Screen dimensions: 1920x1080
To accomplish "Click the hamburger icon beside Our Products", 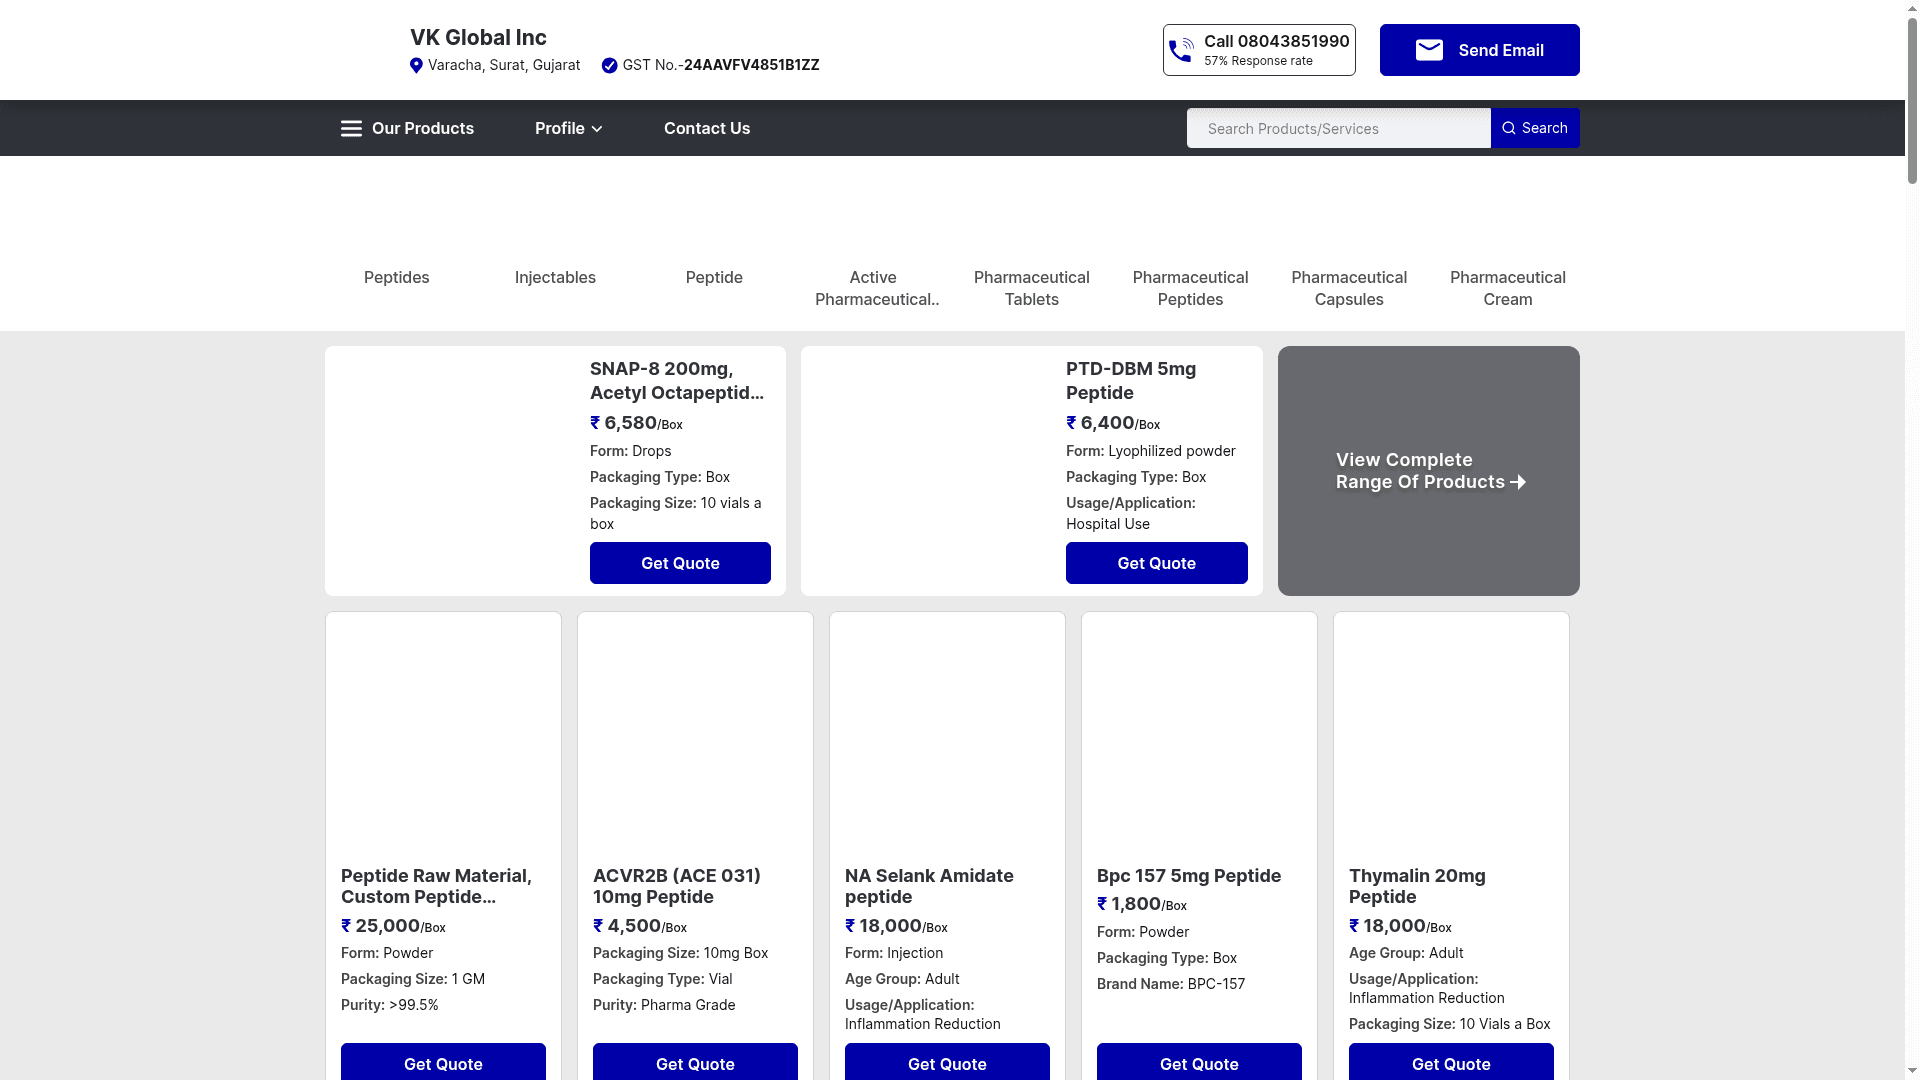I will [x=350, y=128].
